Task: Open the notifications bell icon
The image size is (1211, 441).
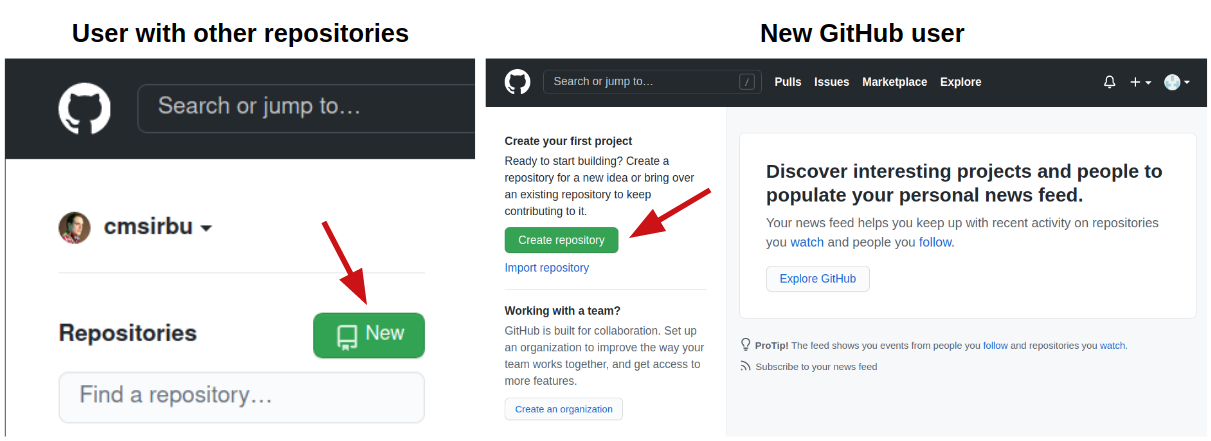Action: [x=1109, y=82]
